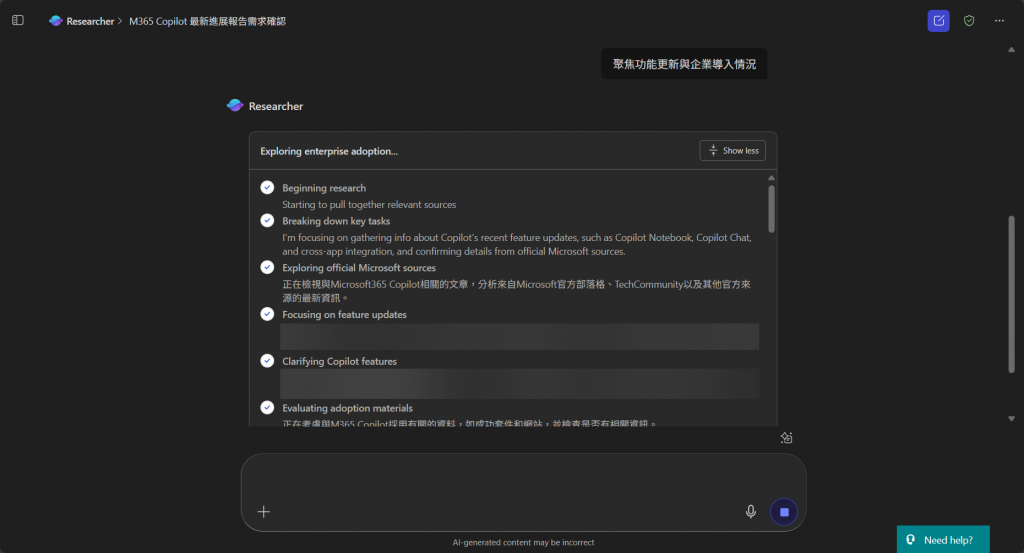Open the Need help? button

943,540
